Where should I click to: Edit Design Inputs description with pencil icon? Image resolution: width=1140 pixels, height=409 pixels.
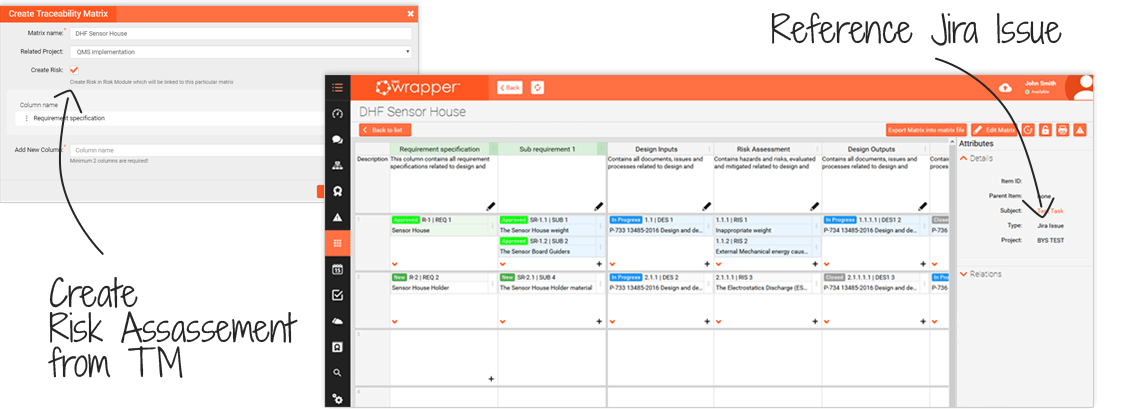click(x=707, y=206)
